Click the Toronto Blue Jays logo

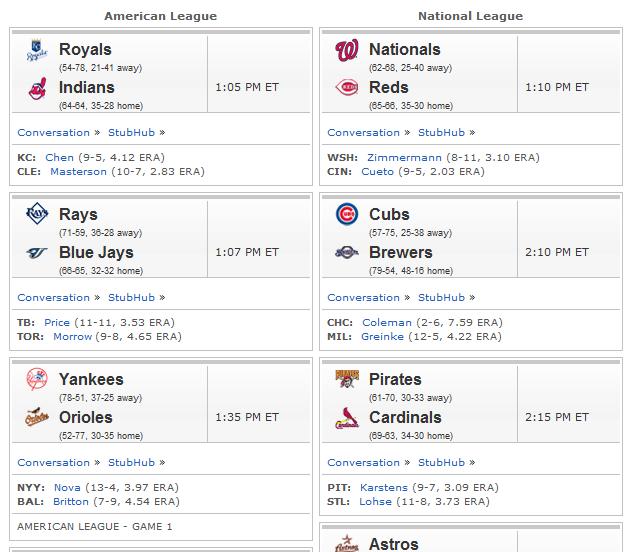click(37, 252)
